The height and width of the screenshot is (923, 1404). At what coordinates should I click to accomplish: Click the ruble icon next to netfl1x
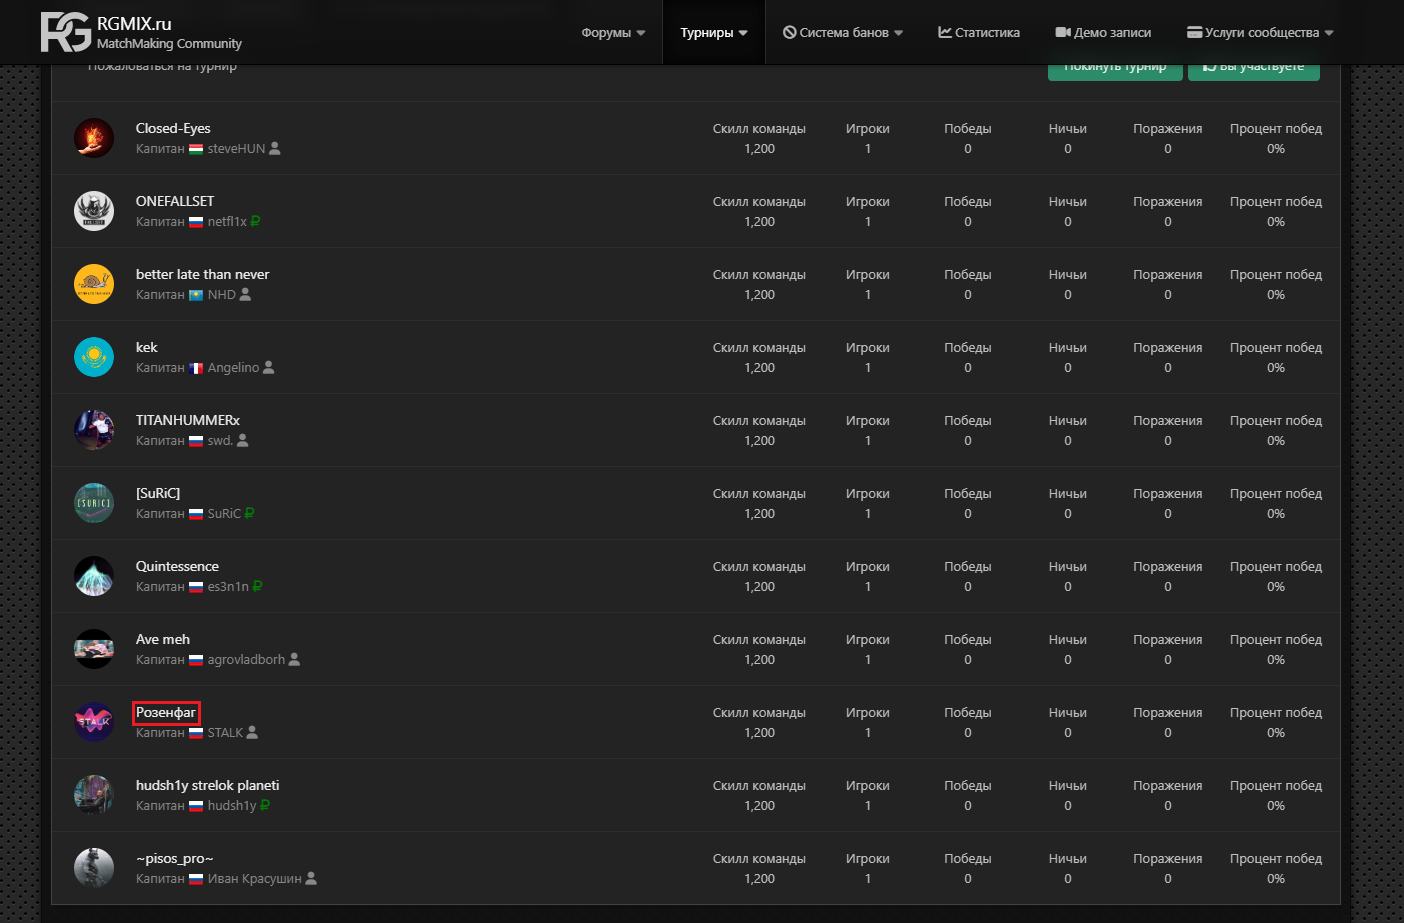[255, 221]
